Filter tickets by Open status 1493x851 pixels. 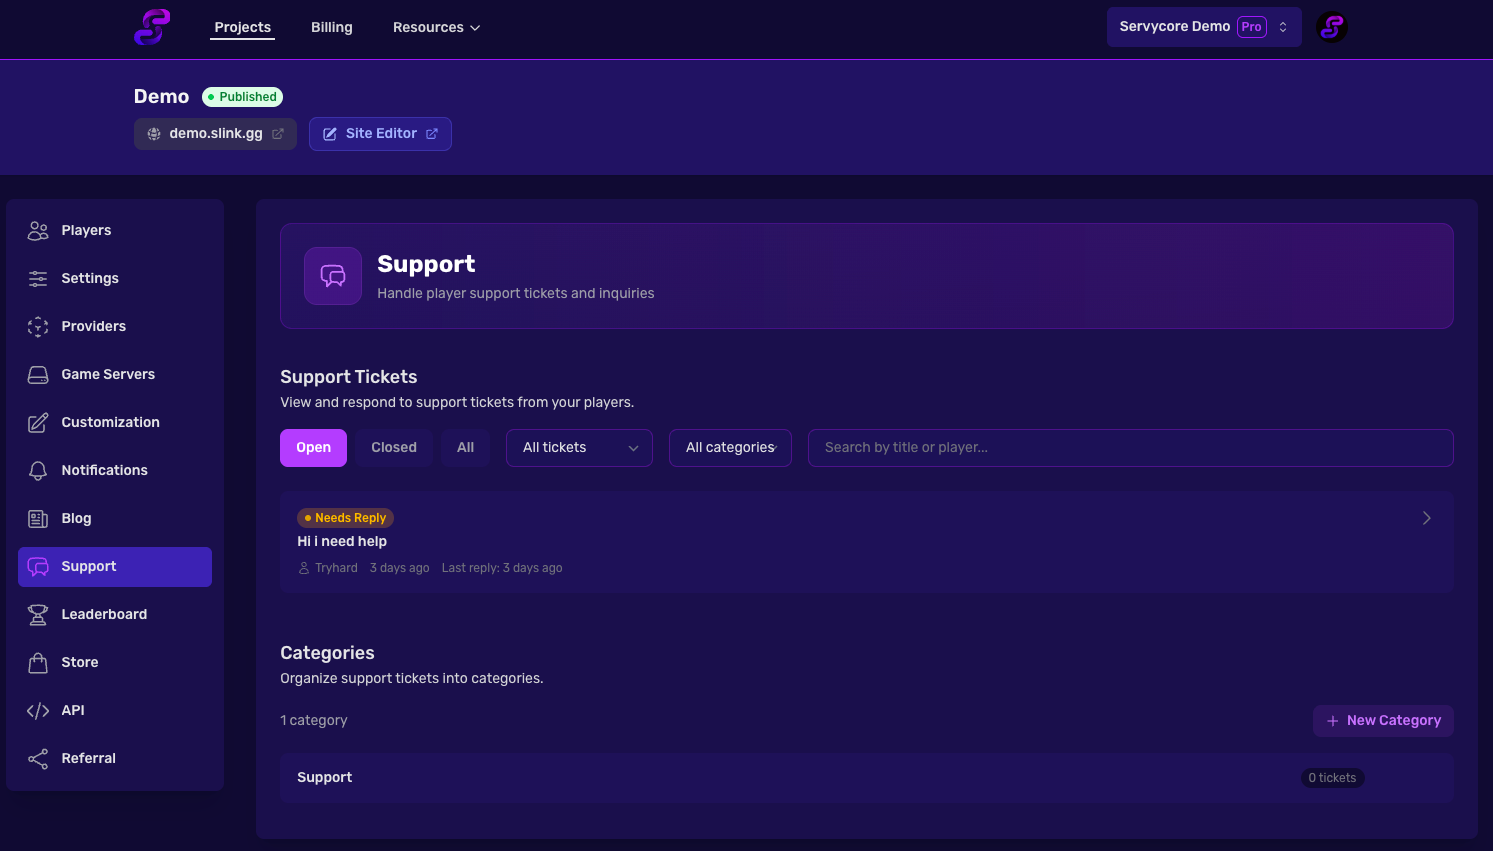coord(313,447)
